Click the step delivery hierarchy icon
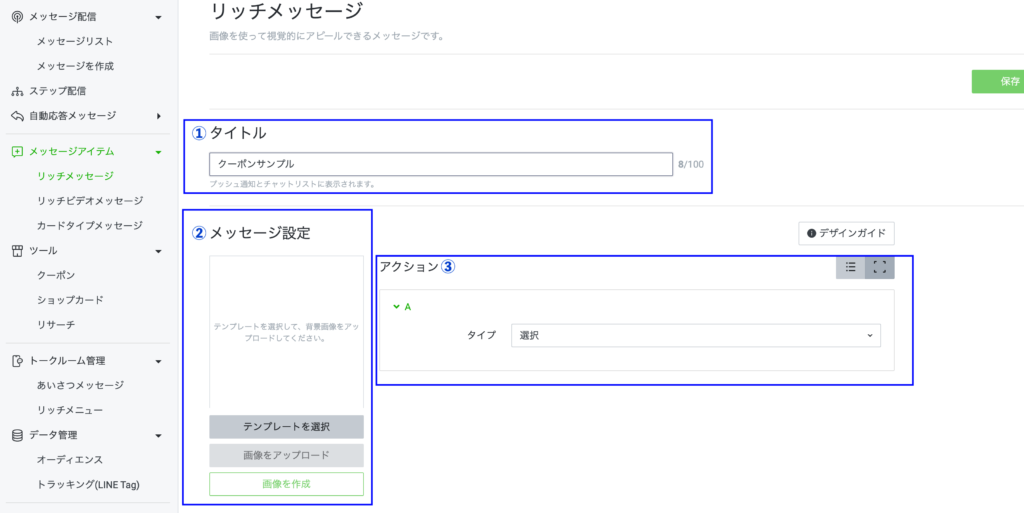 [x=17, y=91]
